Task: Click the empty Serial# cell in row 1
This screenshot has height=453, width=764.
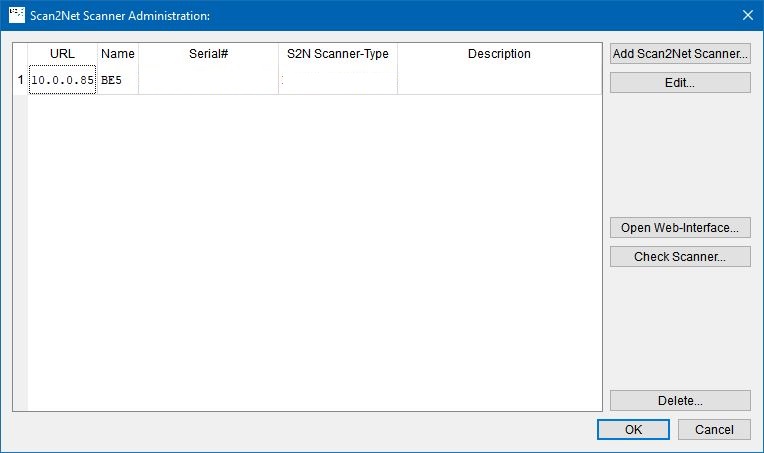Action: pyautogui.click(x=209, y=80)
